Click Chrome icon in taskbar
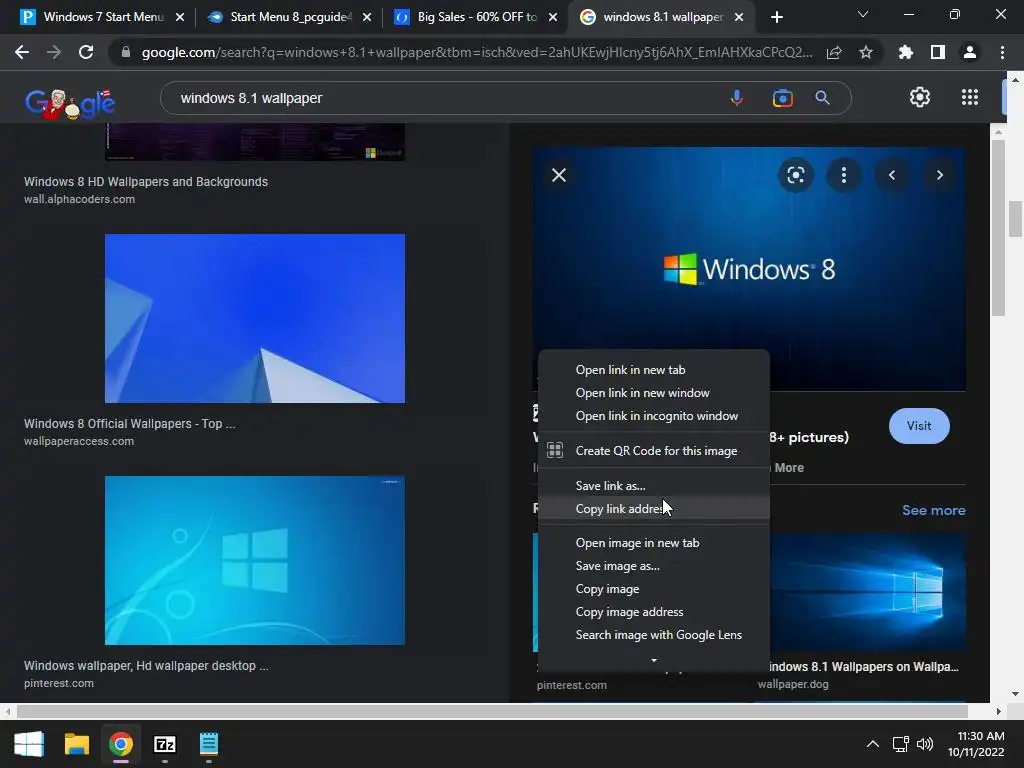The image size is (1024, 768). pos(121,744)
